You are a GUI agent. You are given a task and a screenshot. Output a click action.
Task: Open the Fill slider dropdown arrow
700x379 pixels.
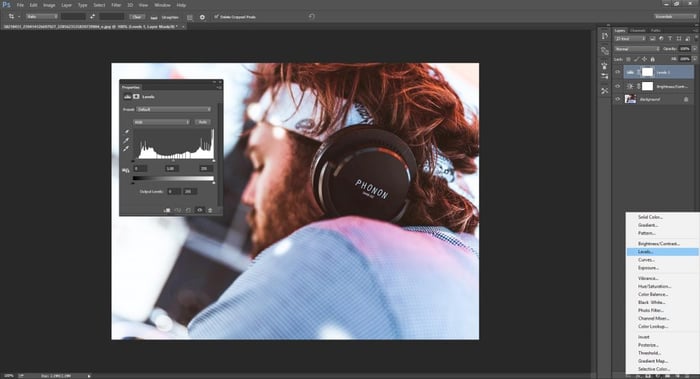694,59
